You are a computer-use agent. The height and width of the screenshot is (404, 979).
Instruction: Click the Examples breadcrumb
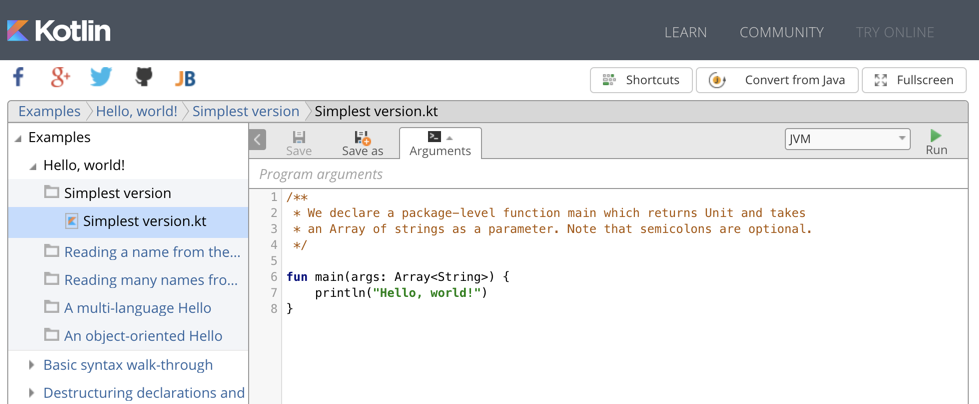(49, 111)
